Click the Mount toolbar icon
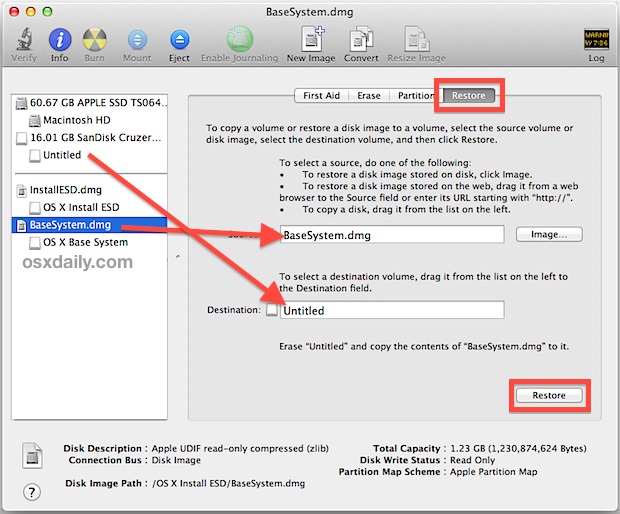 pyautogui.click(x=137, y=40)
